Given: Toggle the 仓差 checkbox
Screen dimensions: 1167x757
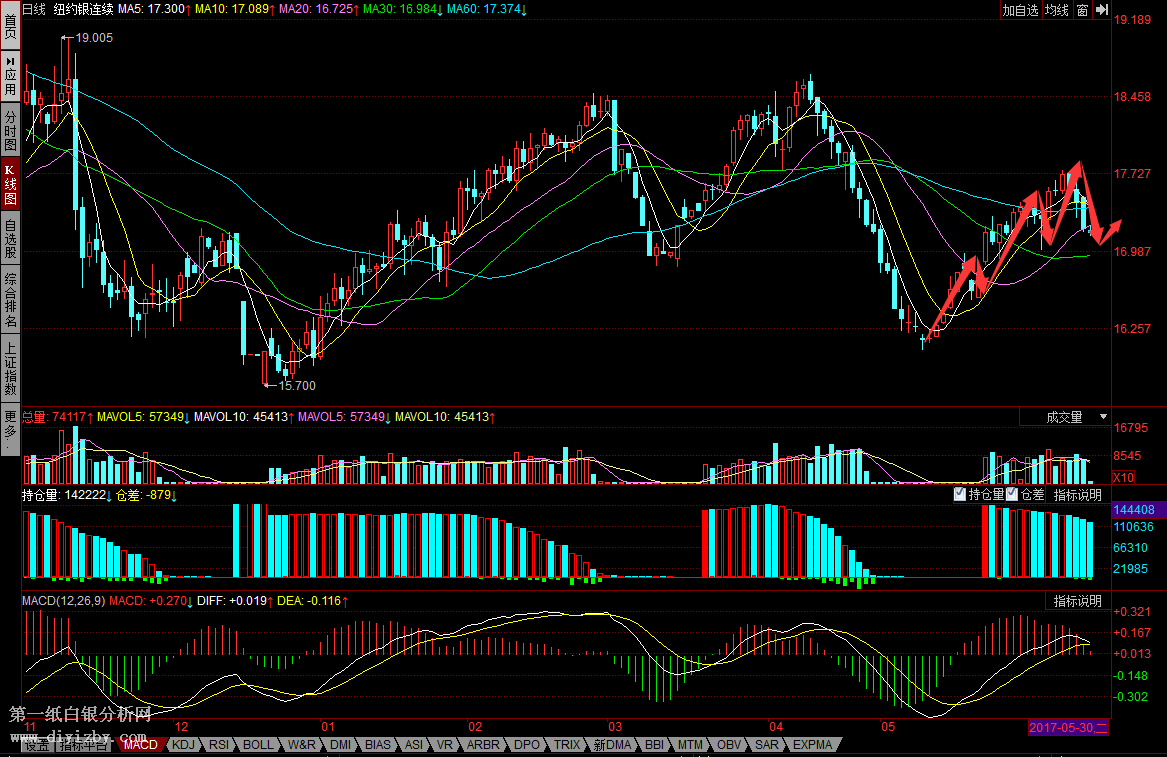Looking at the screenshot, I should 1012,494.
